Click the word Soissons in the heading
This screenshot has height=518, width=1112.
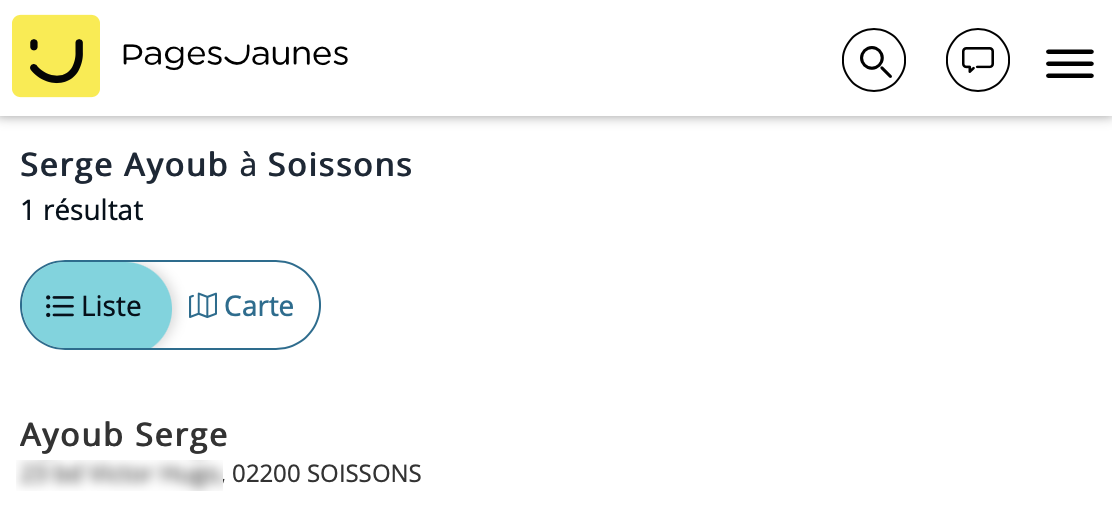click(x=340, y=165)
